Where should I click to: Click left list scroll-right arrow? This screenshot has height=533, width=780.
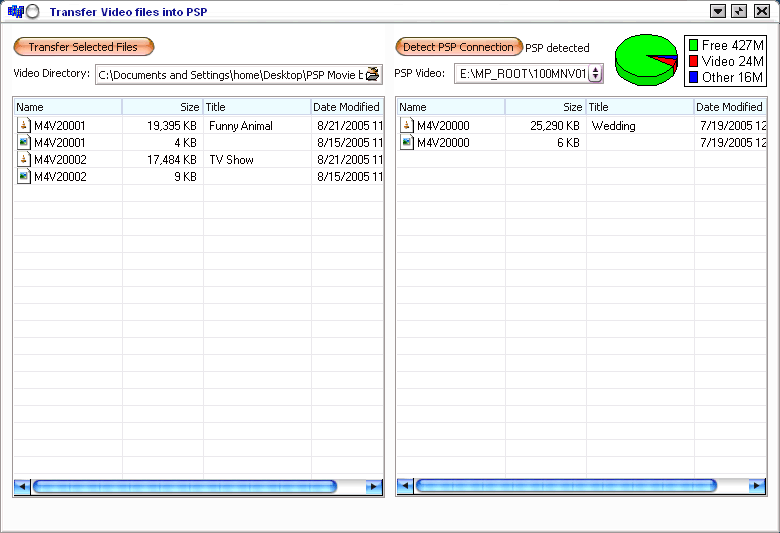tap(374, 486)
